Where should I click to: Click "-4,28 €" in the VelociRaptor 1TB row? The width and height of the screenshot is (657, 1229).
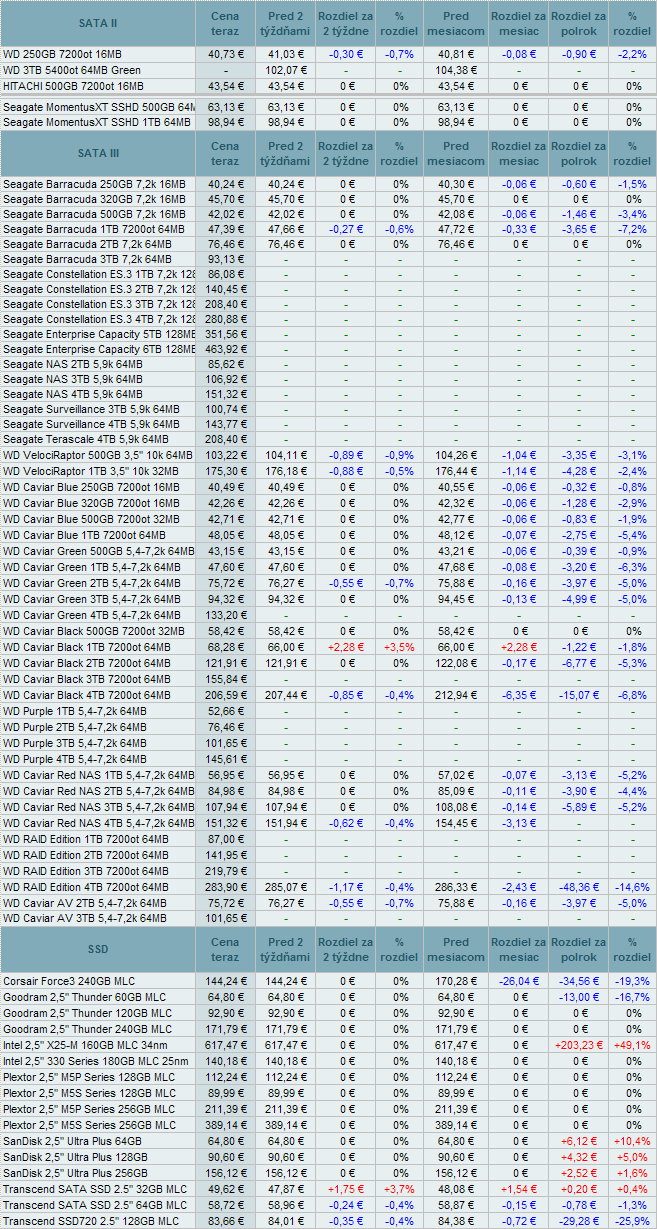[579, 470]
